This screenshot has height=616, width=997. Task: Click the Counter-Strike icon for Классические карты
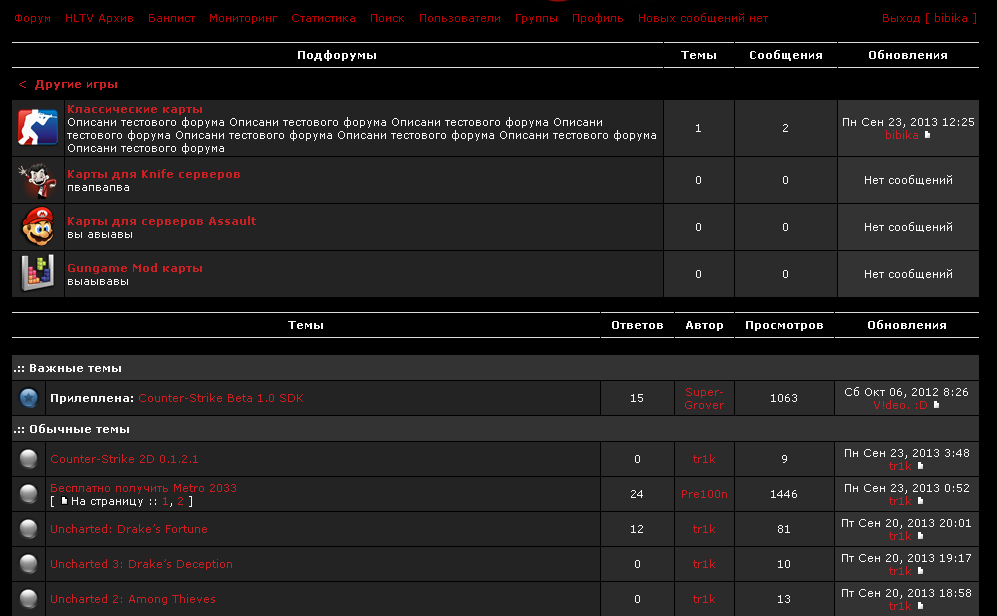click(38, 127)
